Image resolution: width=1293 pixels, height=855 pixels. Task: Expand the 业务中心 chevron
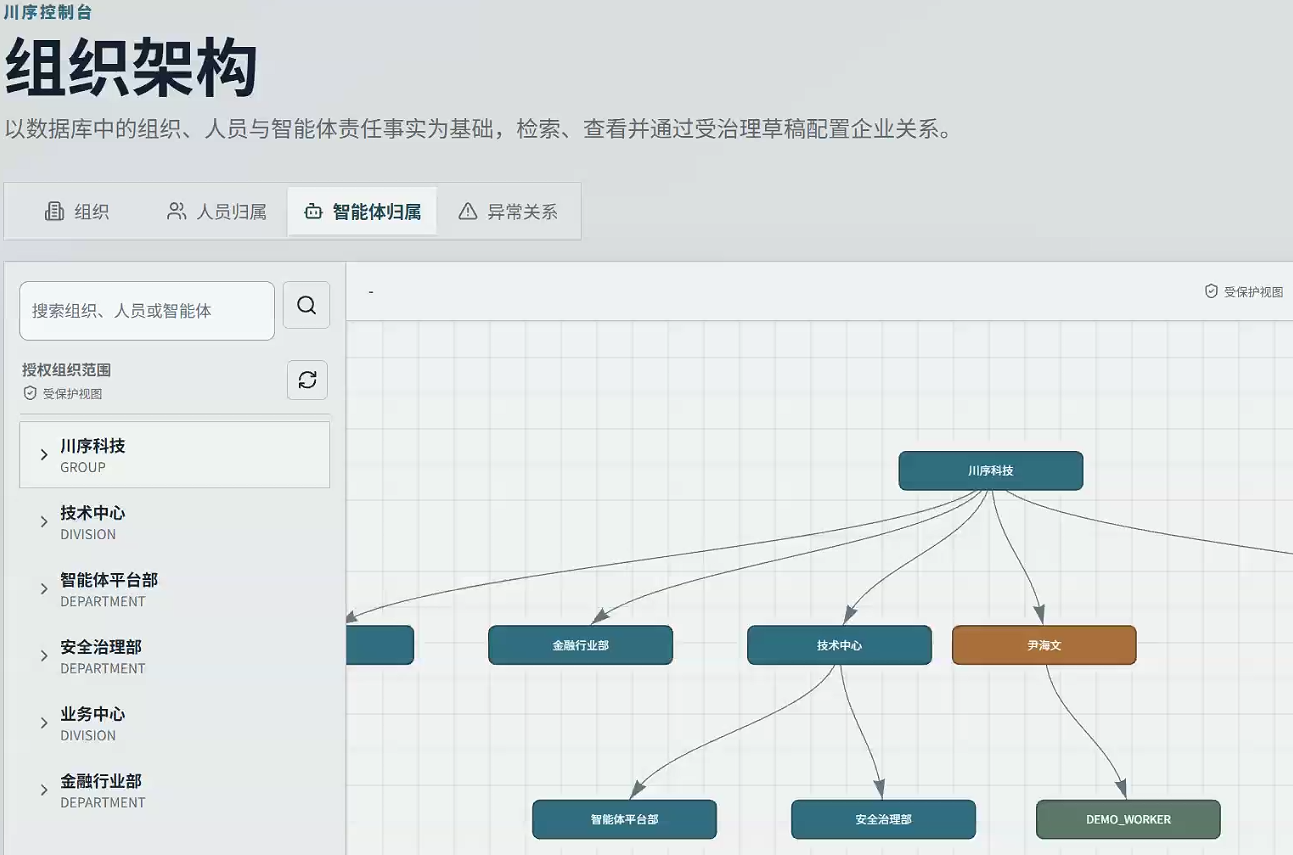pos(44,723)
